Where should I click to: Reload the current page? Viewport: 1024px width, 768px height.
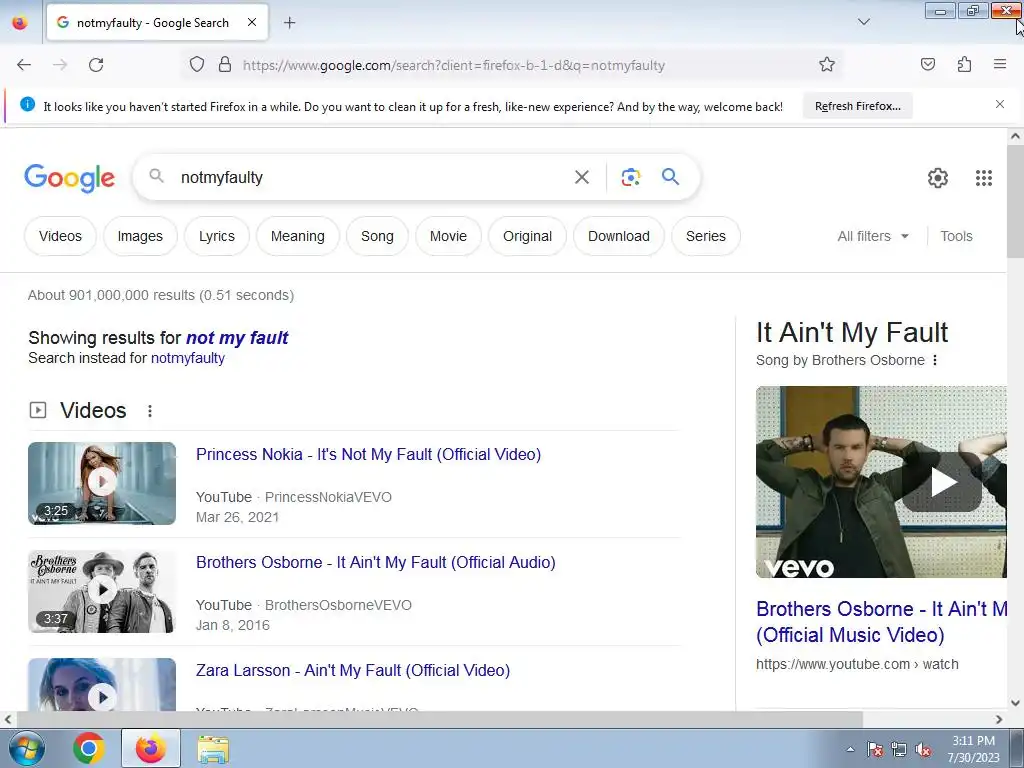click(96, 65)
